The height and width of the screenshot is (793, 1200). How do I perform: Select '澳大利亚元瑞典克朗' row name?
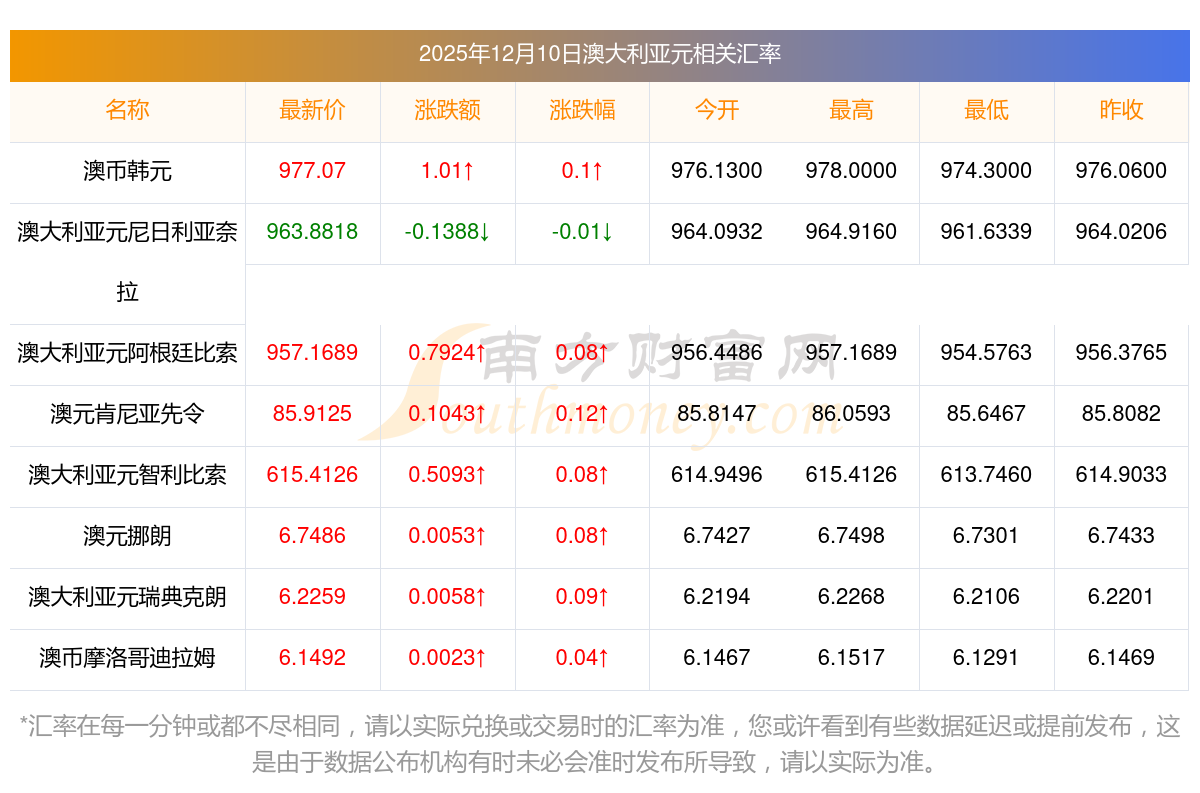(x=127, y=597)
